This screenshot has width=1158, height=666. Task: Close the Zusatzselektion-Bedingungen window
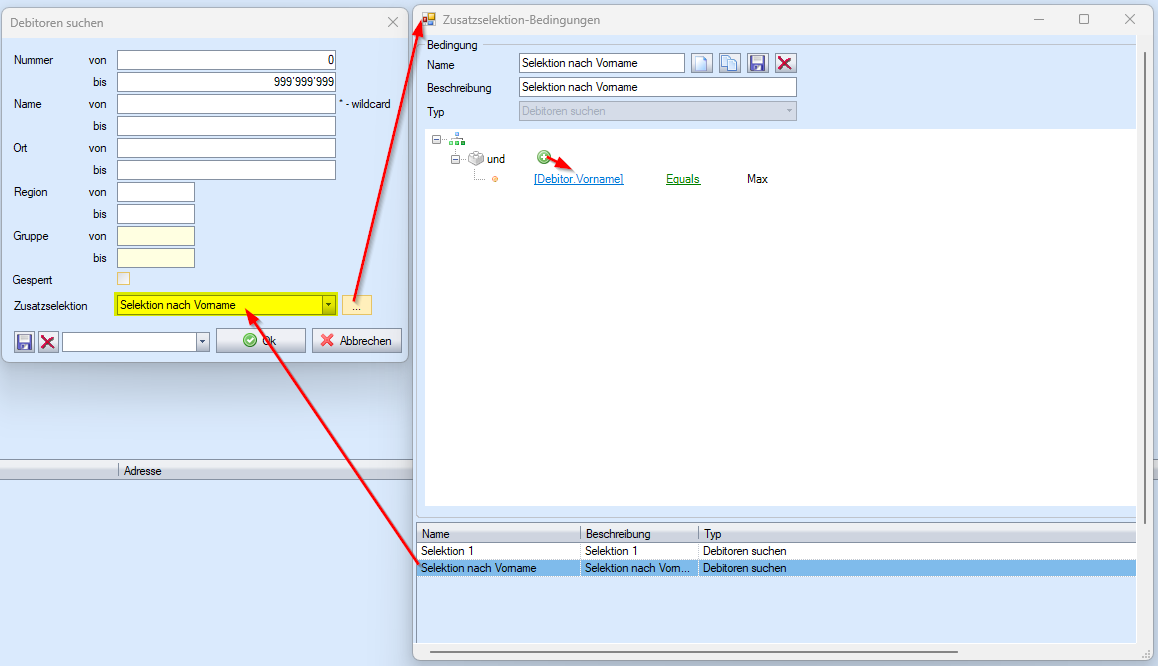pos(1130,19)
